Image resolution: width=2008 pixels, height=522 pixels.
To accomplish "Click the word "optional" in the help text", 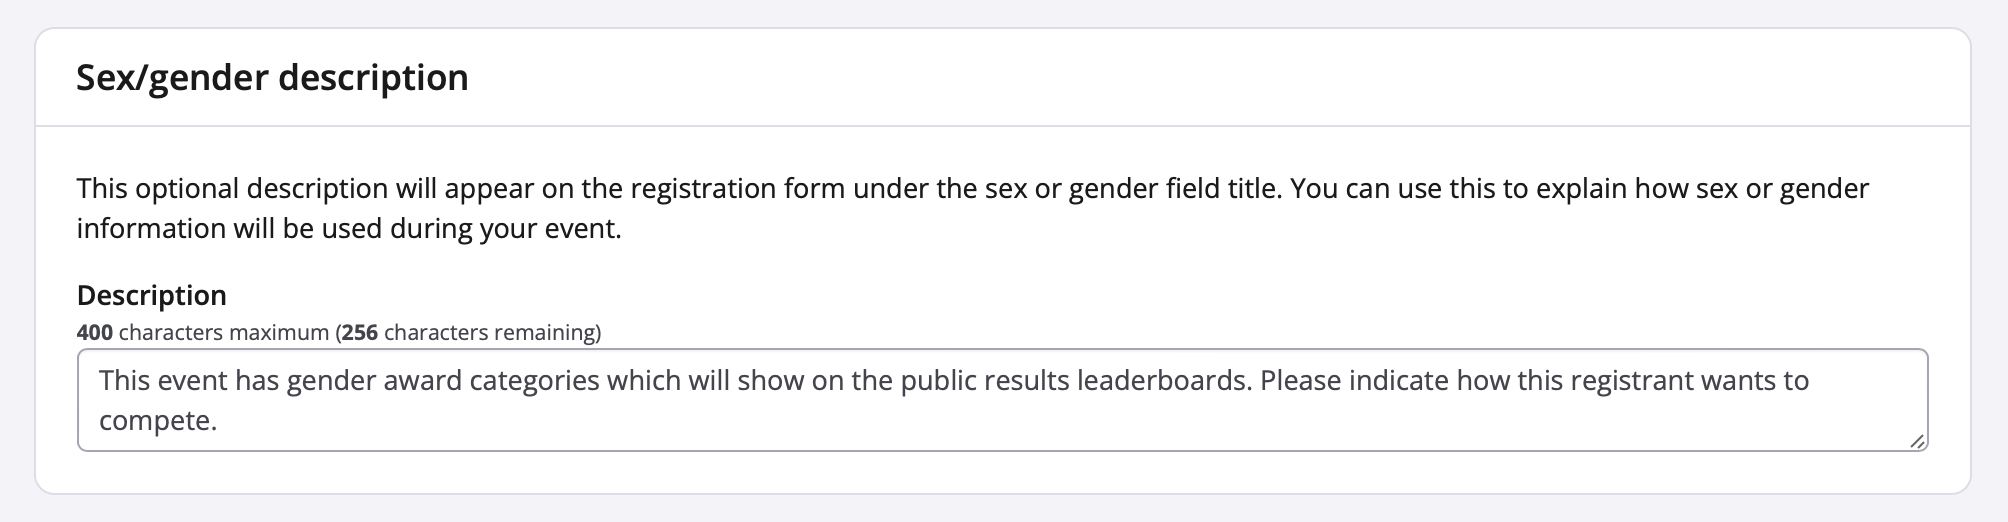I will (x=187, y=189).
